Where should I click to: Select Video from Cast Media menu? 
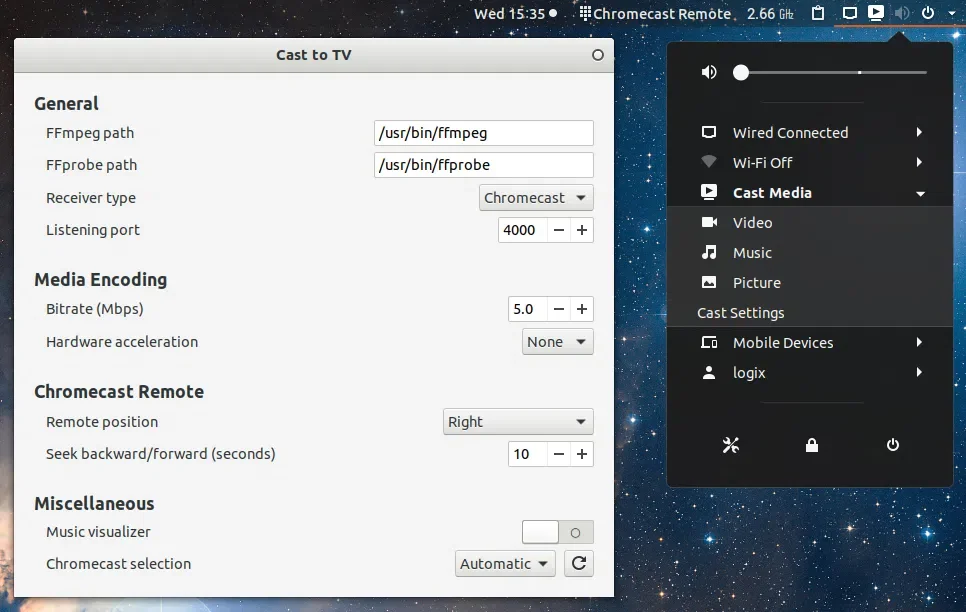(752, 223)
